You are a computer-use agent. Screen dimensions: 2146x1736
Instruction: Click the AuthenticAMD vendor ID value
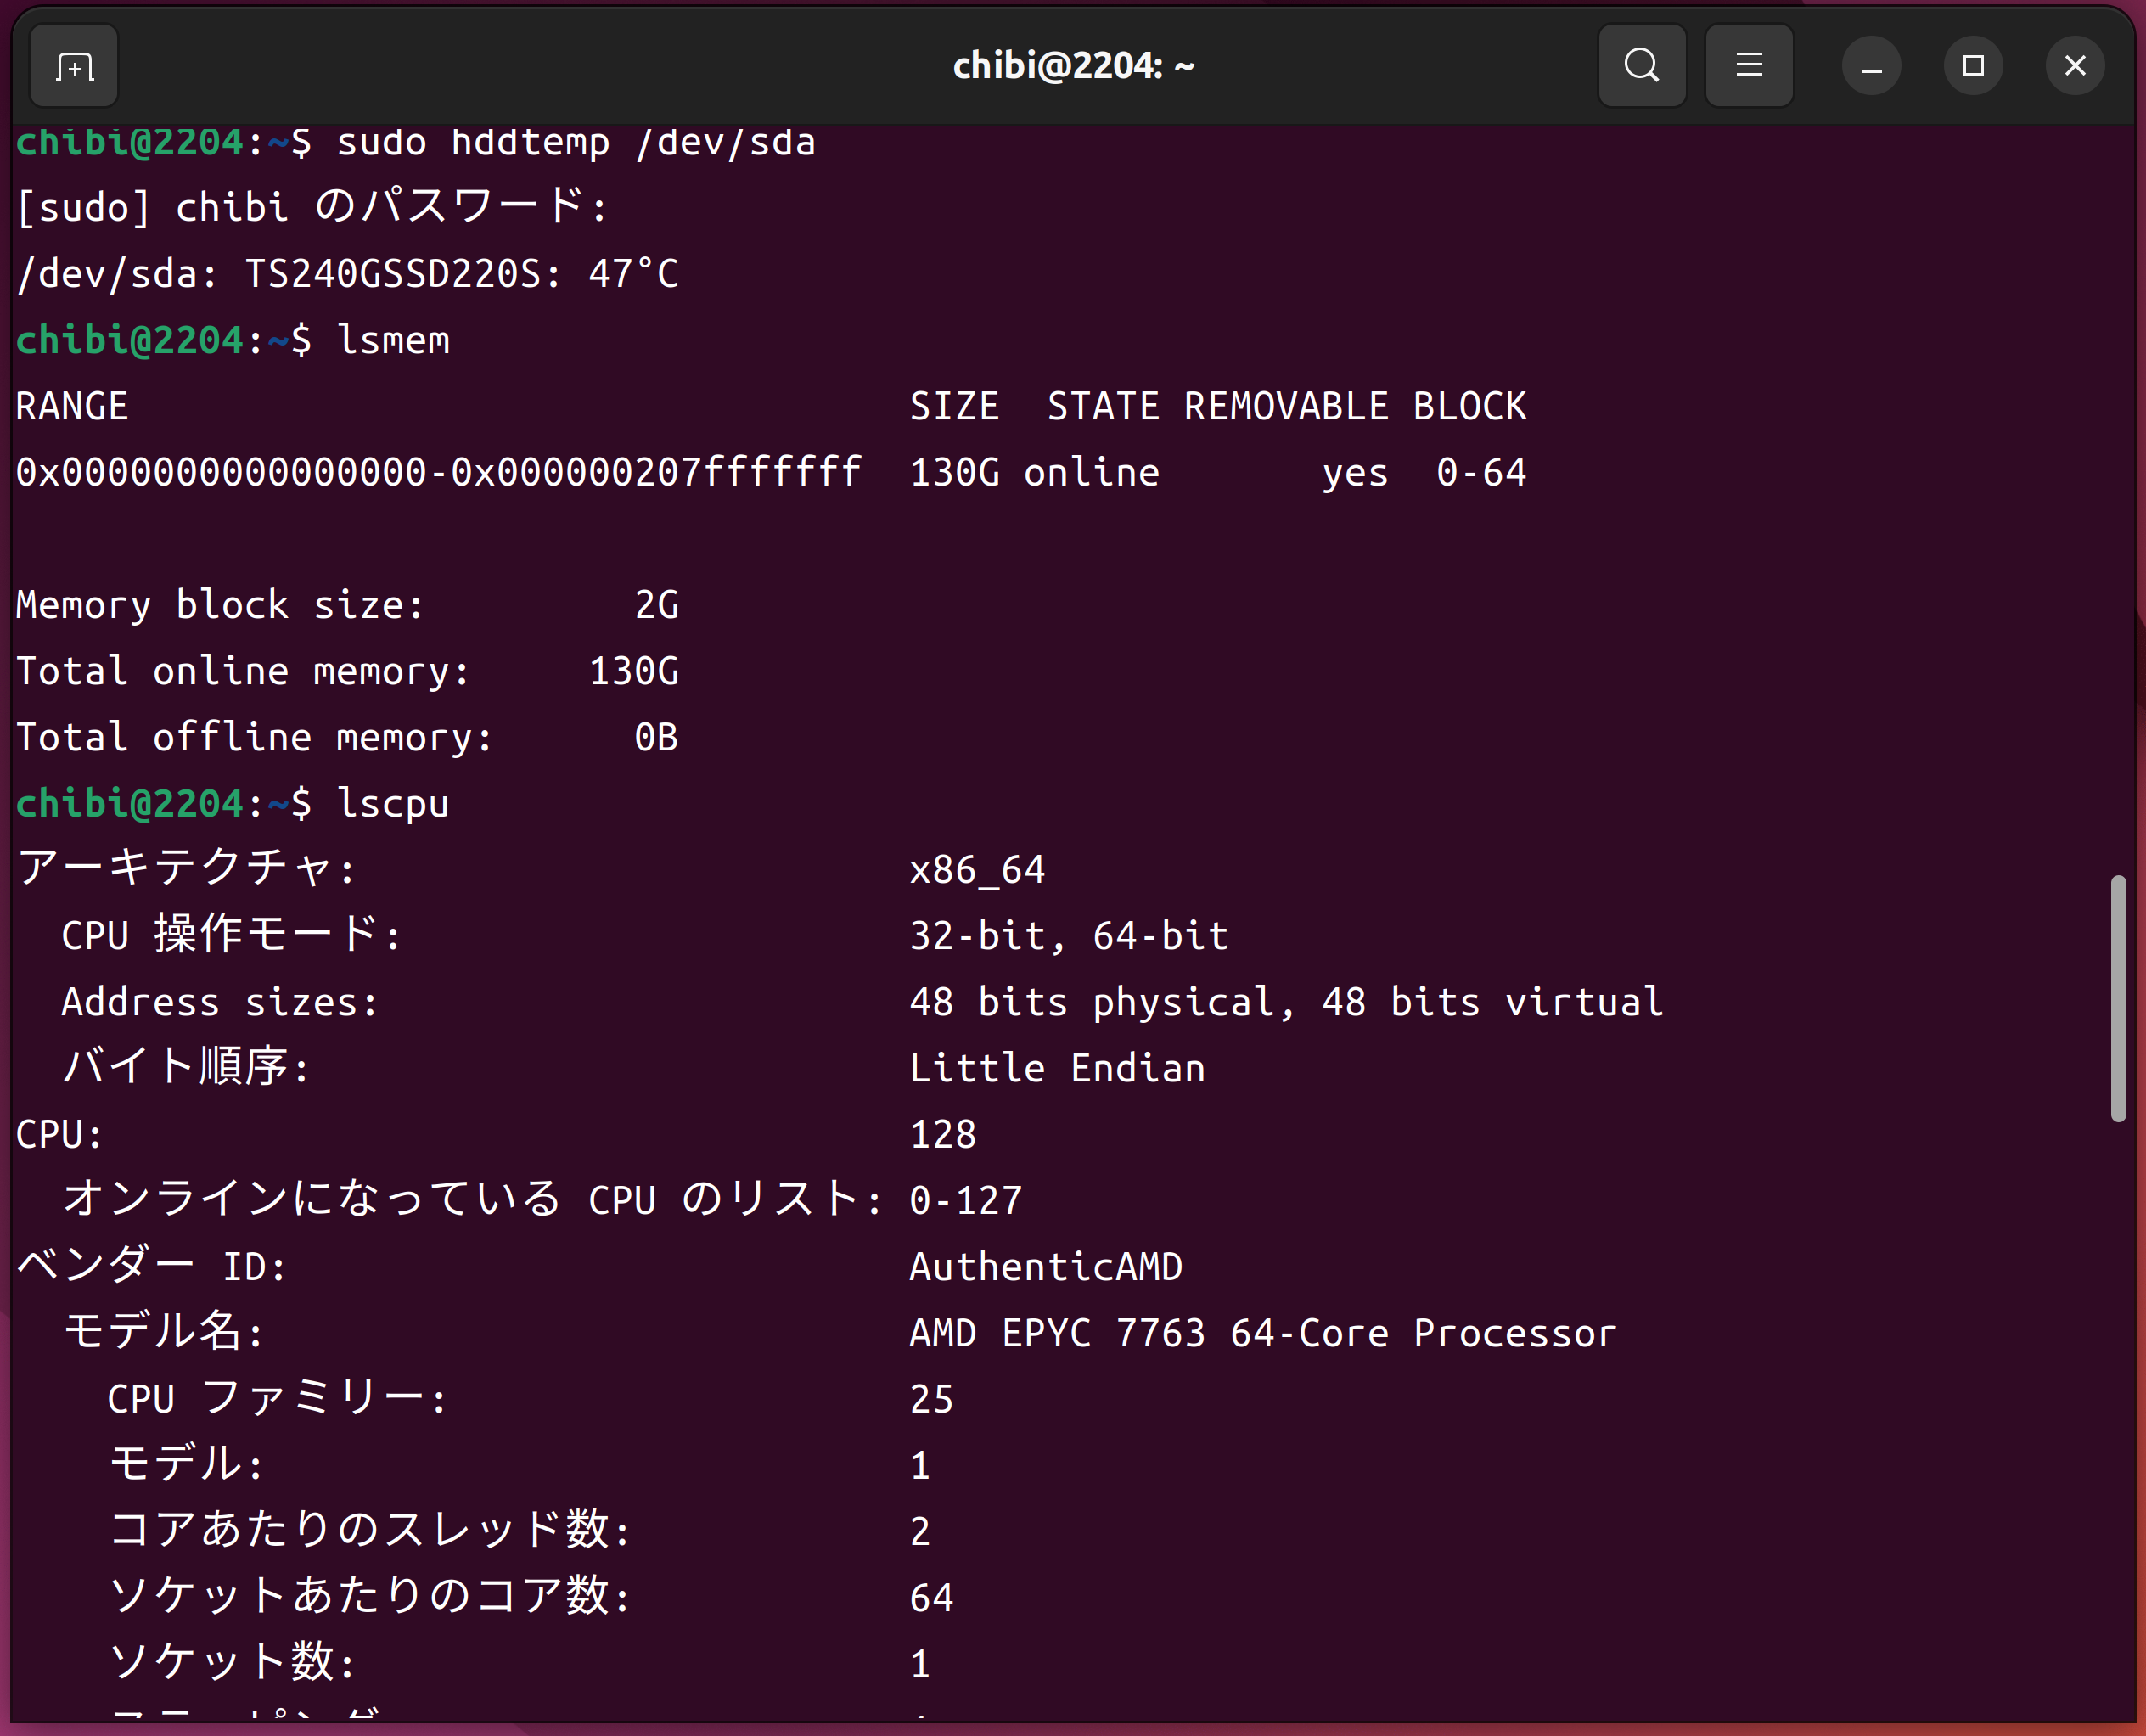click(x=1045, y=1267)
